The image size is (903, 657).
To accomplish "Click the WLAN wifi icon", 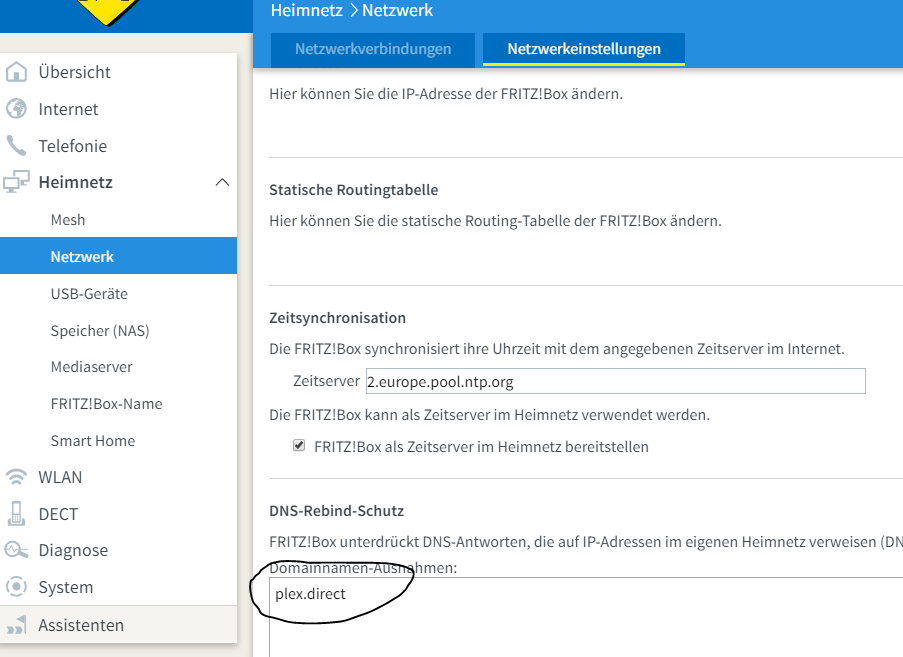I will (16, 477).
